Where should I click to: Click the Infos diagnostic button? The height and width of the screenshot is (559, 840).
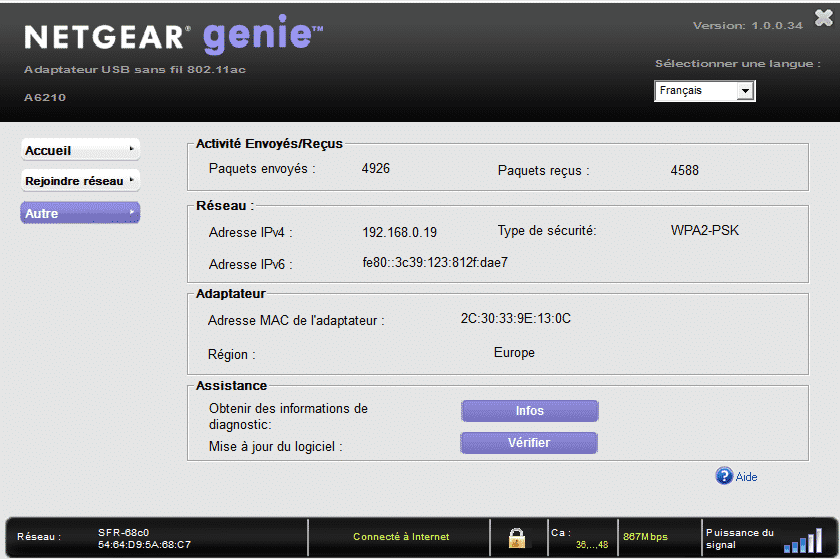529,411
